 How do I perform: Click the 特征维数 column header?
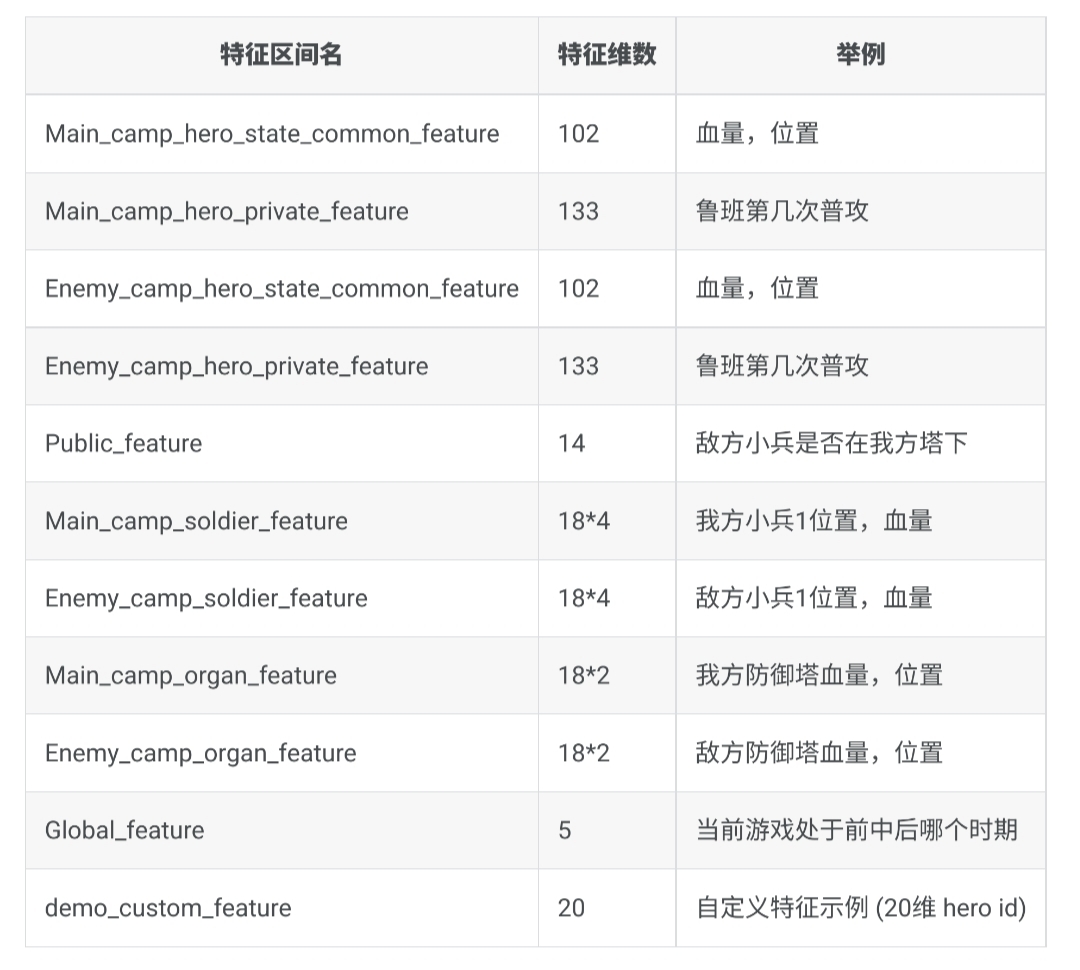(606, 55)
